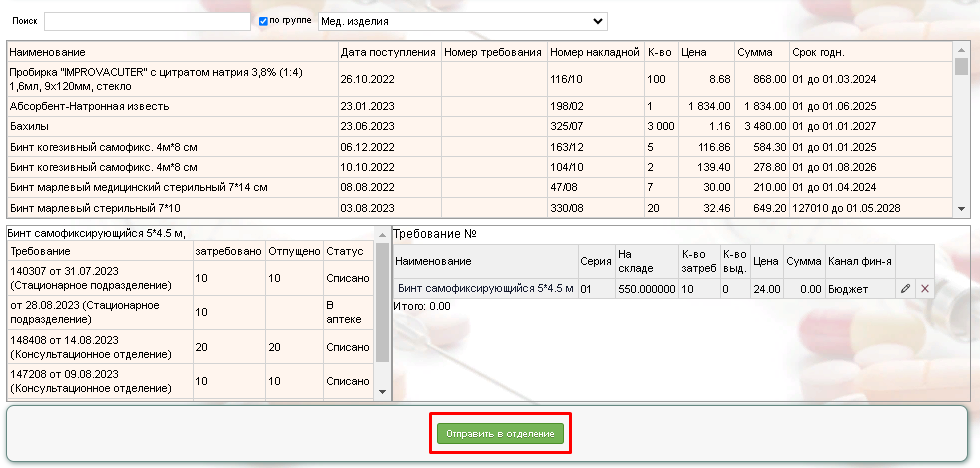
Task: Click top table scrollbar up arrow
Action: 961,48
